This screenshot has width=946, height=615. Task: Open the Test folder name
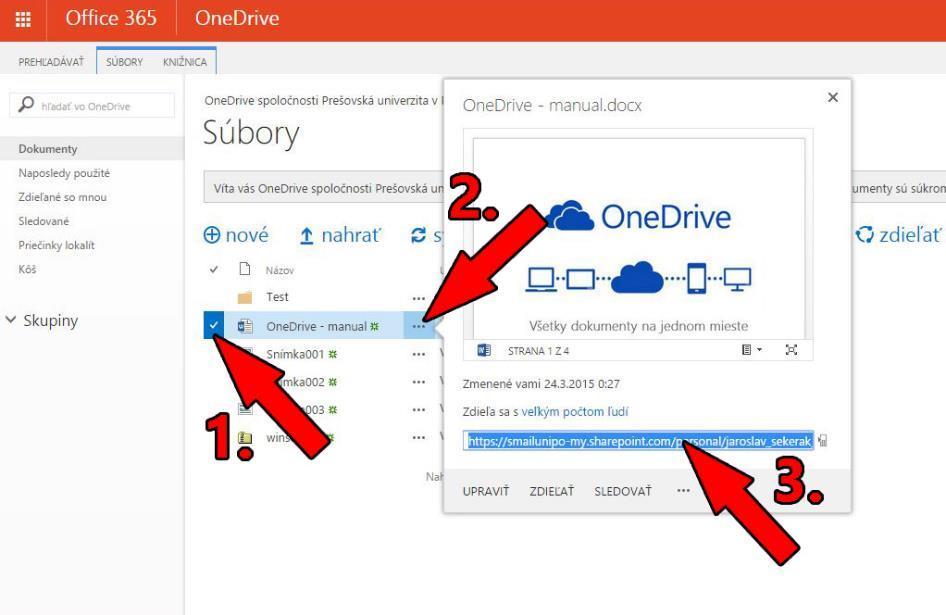278,297
